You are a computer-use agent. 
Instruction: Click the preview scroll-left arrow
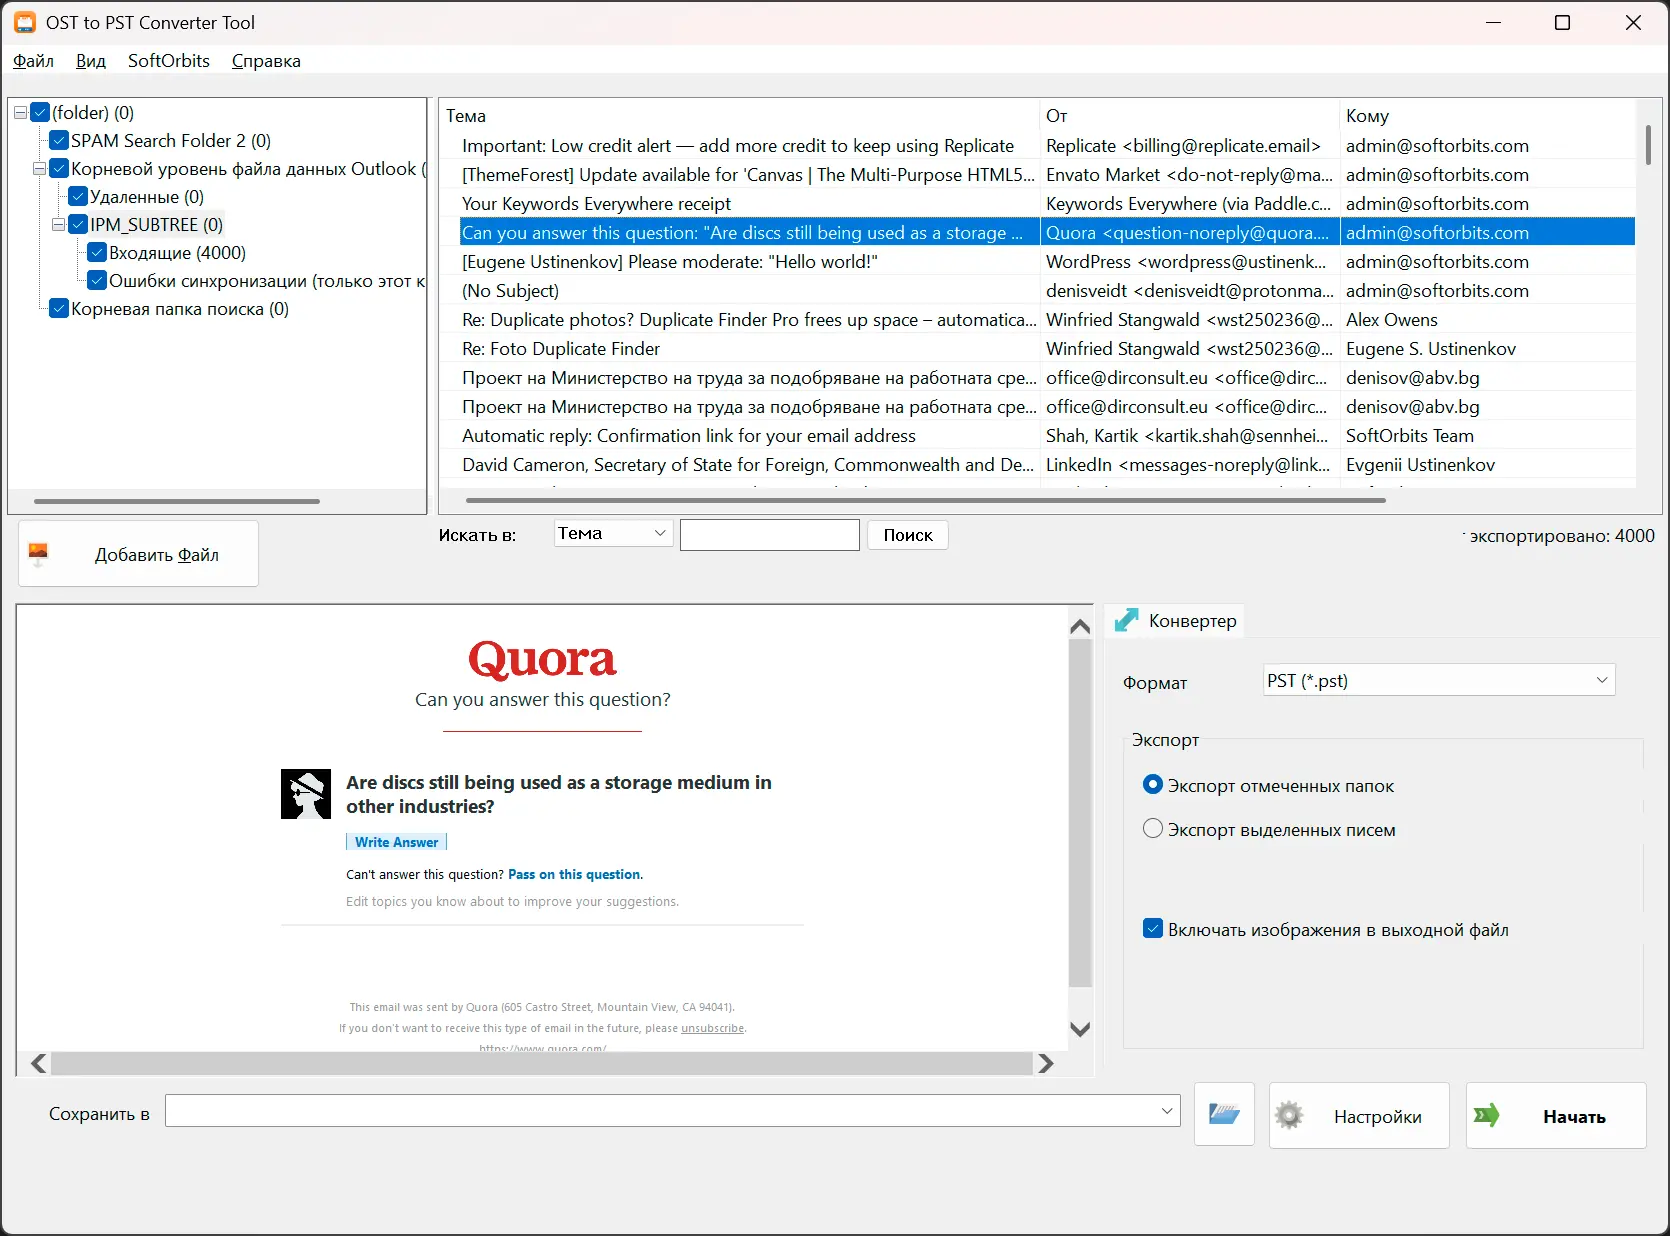pyautogui.click(x=38, y=1063)
